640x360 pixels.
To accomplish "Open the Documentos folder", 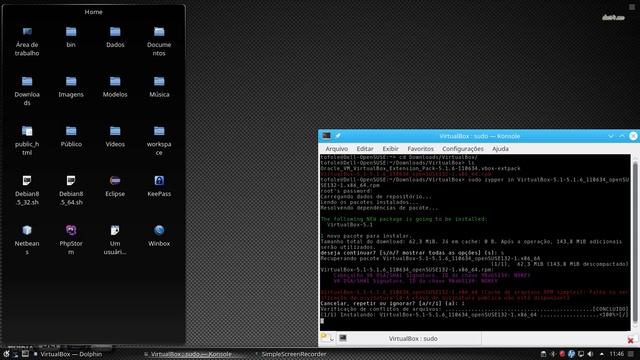I will pyautogui.click(x=159, y=41).
